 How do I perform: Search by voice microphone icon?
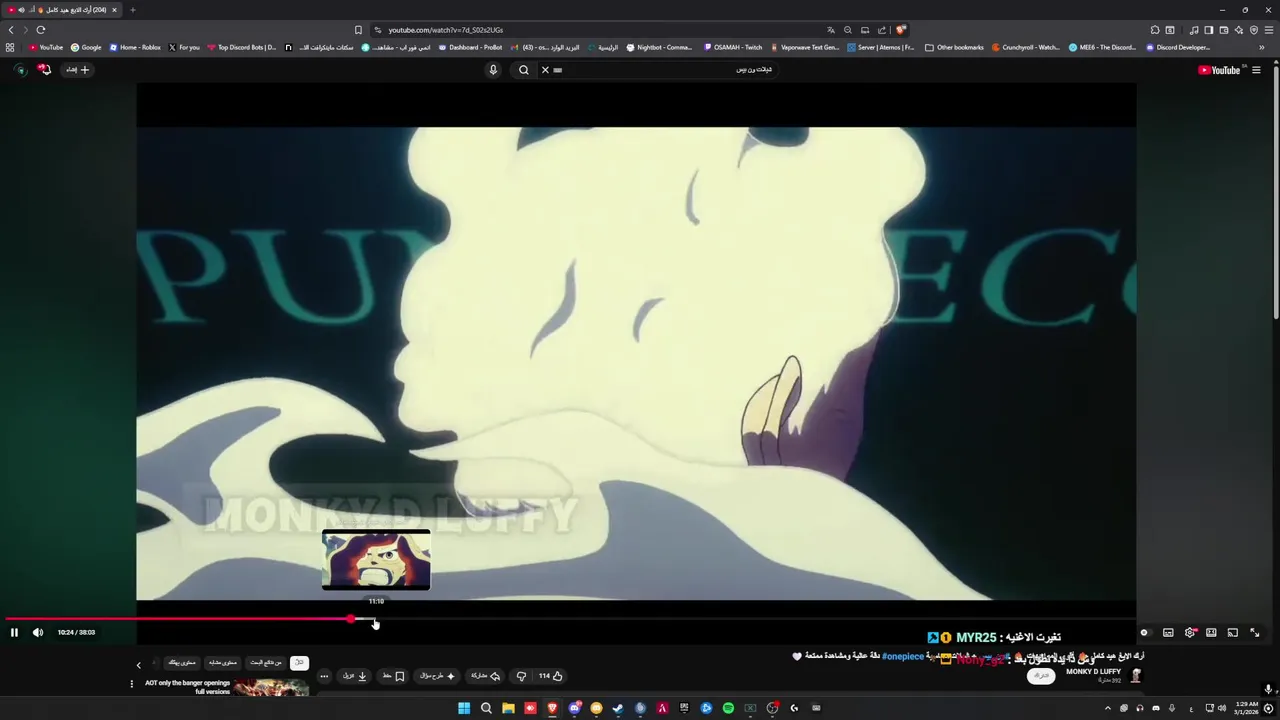point(493,70)
